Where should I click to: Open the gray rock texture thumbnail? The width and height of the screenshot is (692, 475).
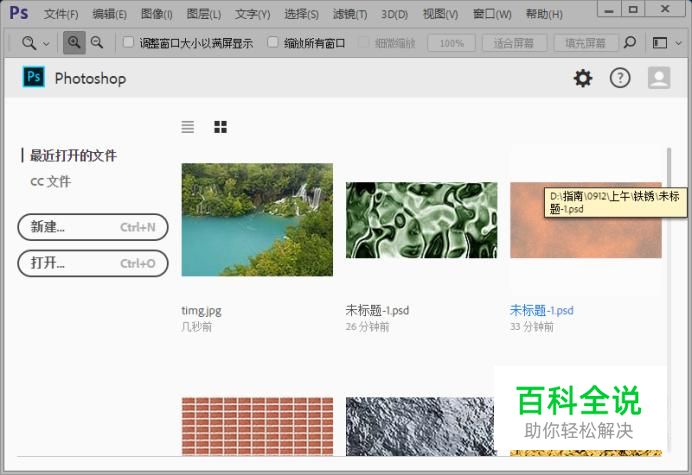[x=420, y=426]
